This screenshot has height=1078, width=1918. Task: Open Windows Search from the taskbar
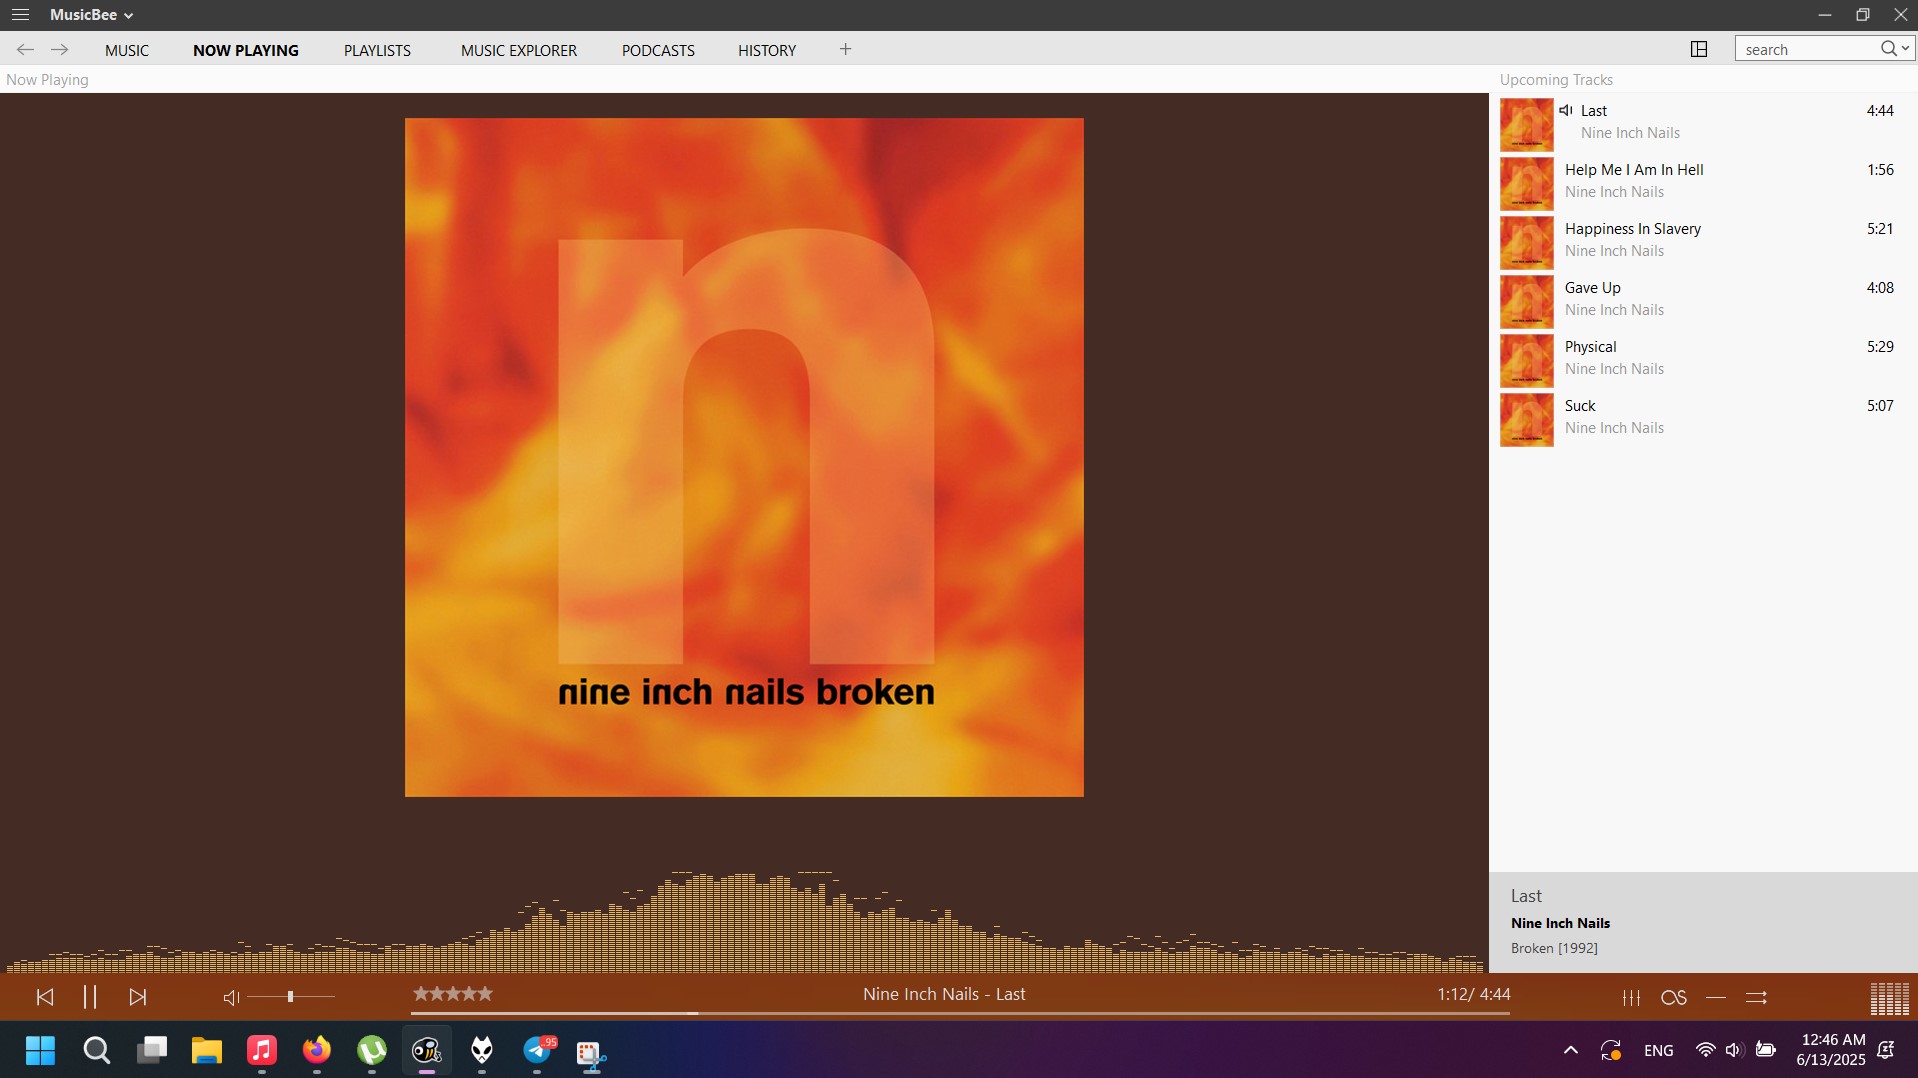tap(96, 1050)
